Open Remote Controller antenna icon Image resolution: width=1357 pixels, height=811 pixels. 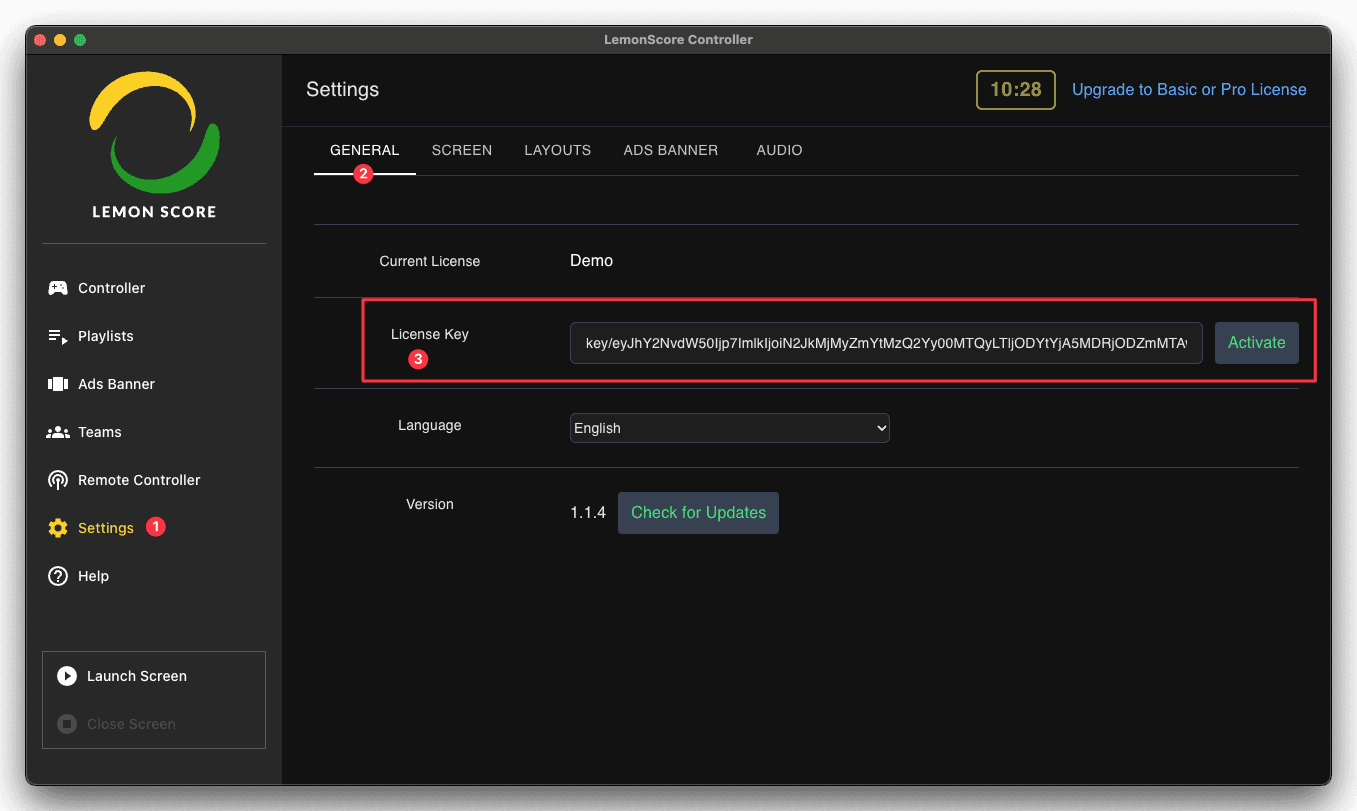pos(58,480)
